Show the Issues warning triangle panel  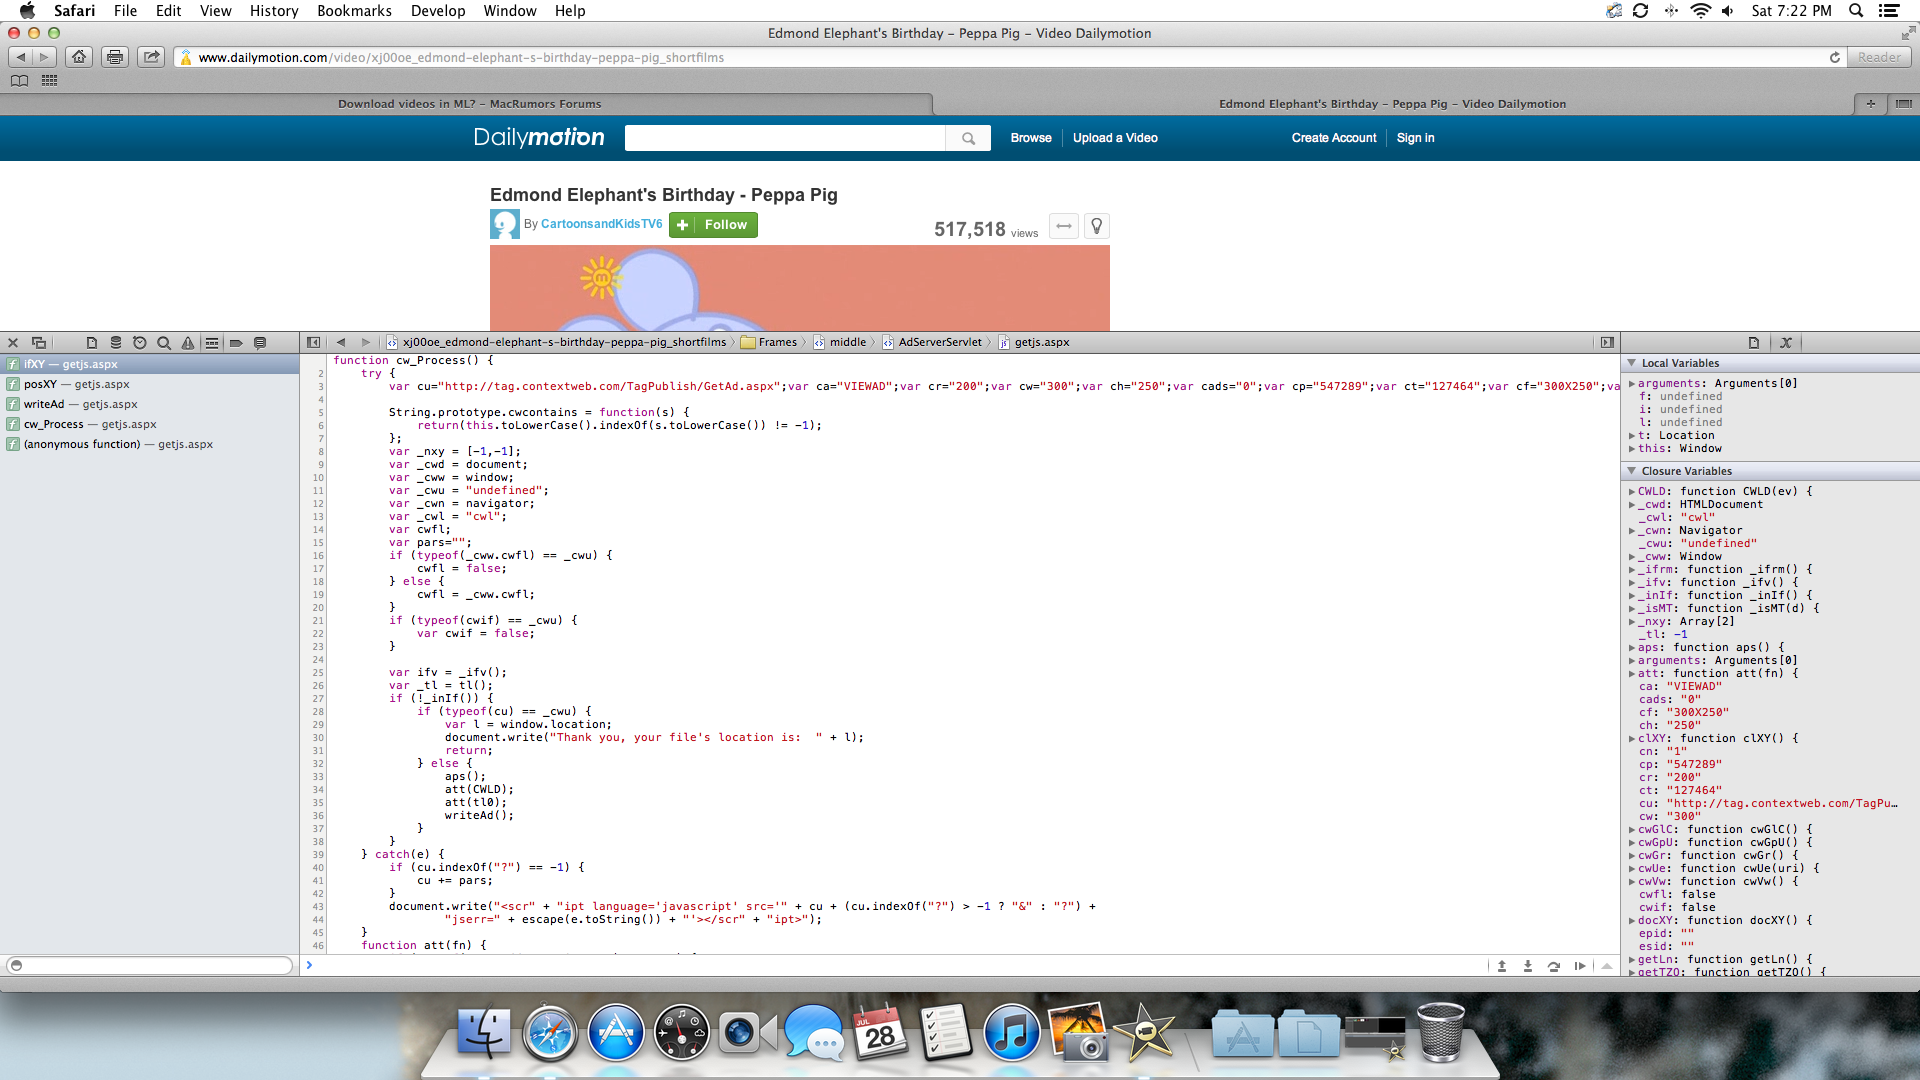pos(188,343)
